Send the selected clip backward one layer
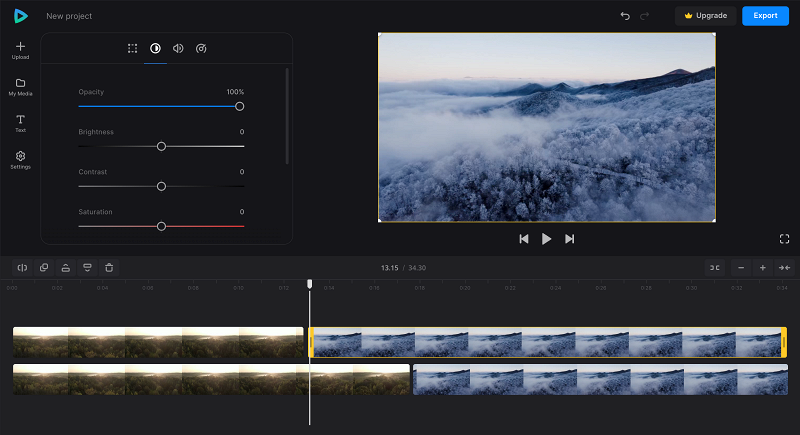The width and height of the screenshot is (800, 435). click(87, 268)
